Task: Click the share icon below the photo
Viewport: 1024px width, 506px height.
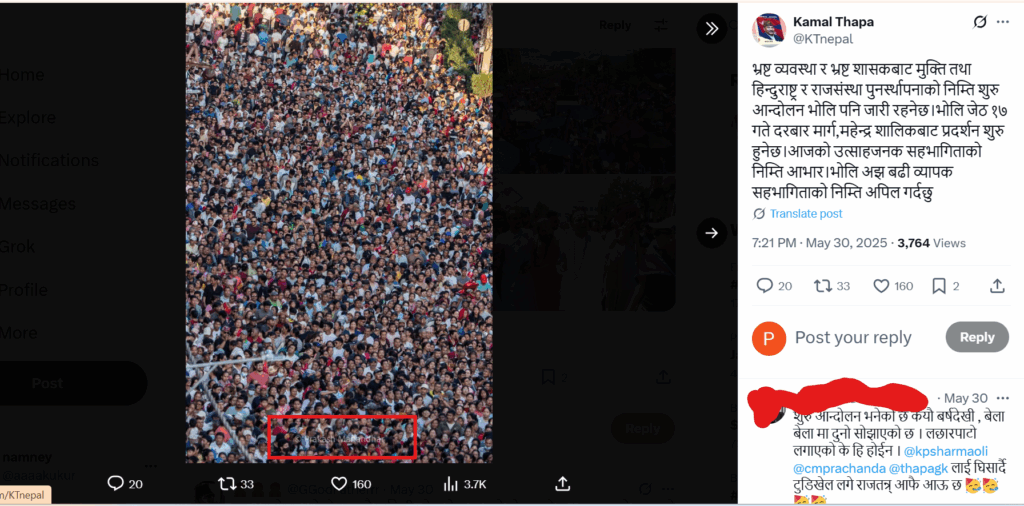Action: click(563, 483)
